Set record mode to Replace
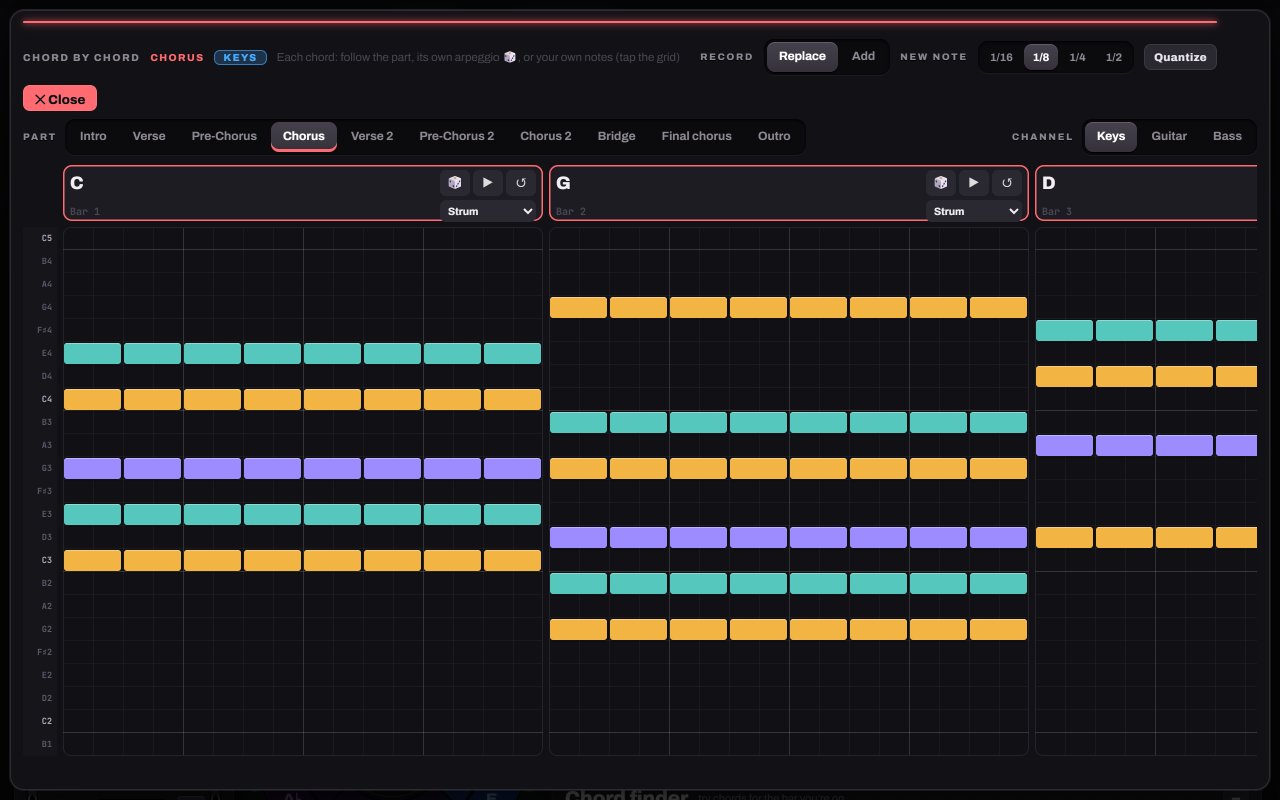 (802, 57)
